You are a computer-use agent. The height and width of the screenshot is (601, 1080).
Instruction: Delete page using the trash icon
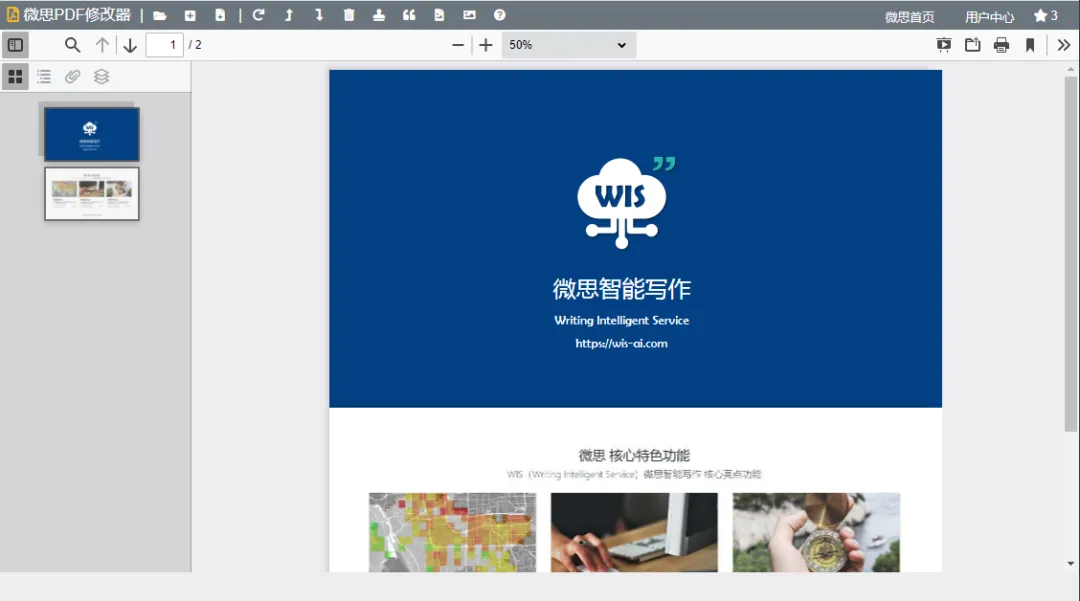point(349,14)
